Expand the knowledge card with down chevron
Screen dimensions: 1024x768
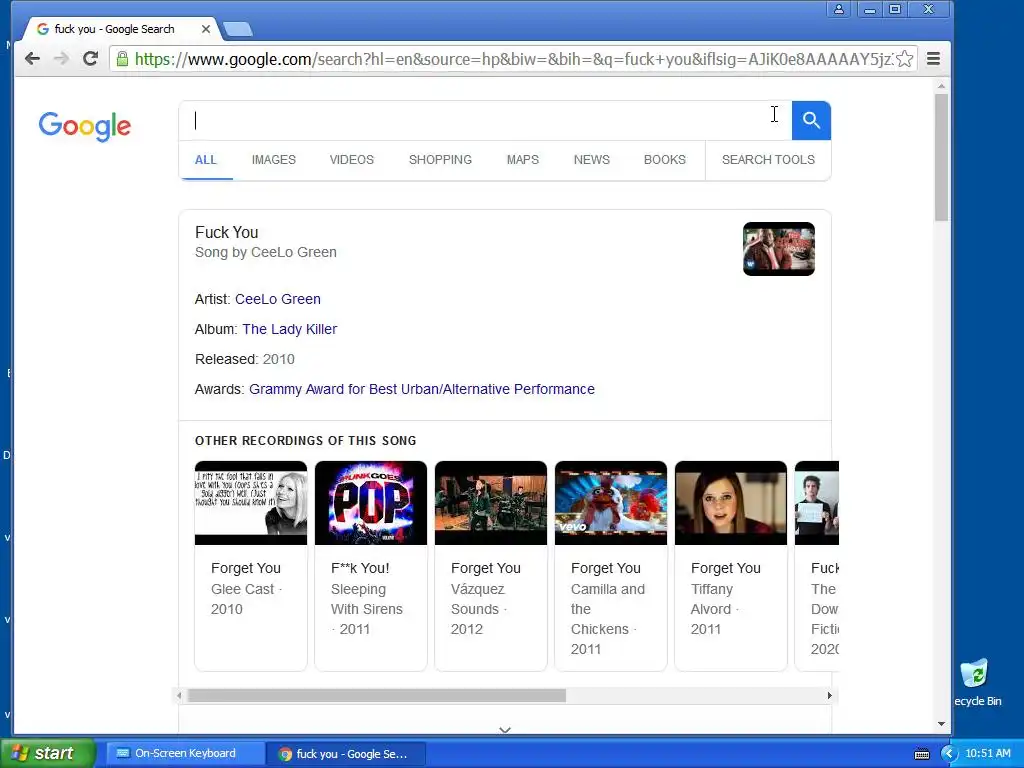505,729
